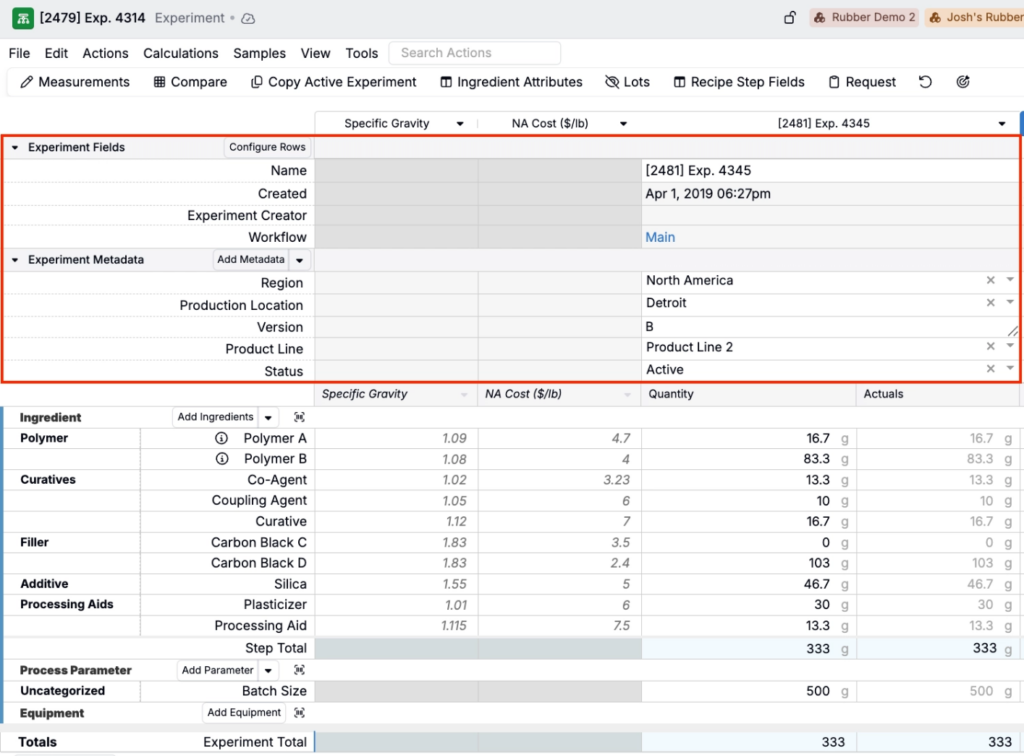Click the unlock padlock icon
The height and width of the screenshot is (756, 1024).
790,18
